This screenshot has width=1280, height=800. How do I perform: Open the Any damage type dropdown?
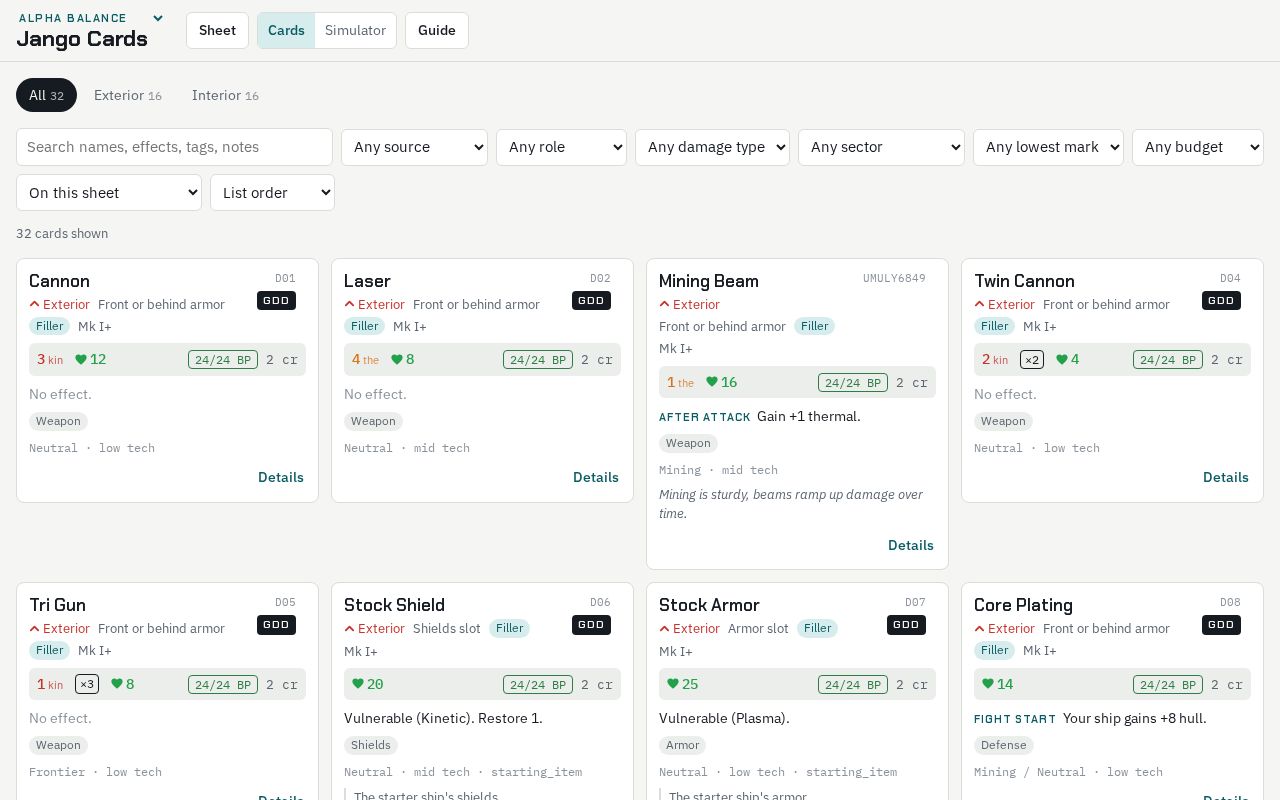pyautogui.click(x=712, y=147)
